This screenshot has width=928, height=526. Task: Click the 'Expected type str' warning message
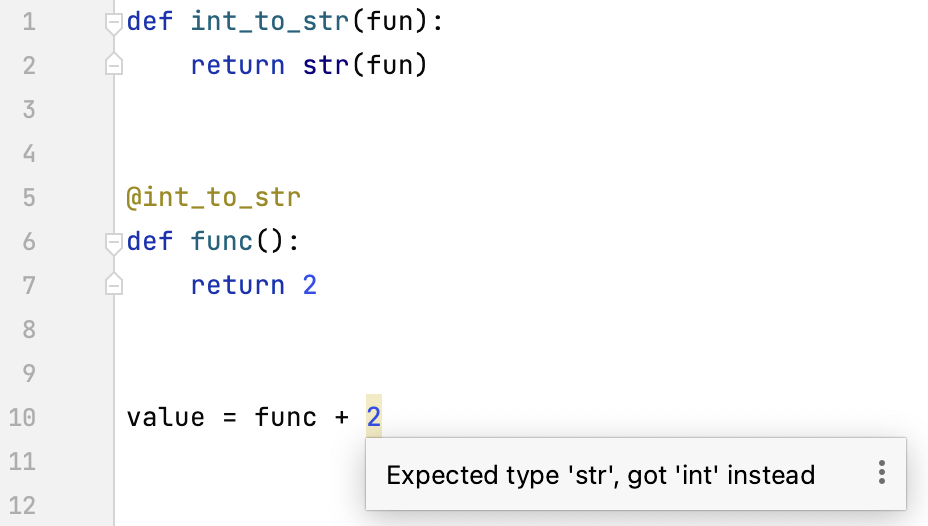click(600, 475)
